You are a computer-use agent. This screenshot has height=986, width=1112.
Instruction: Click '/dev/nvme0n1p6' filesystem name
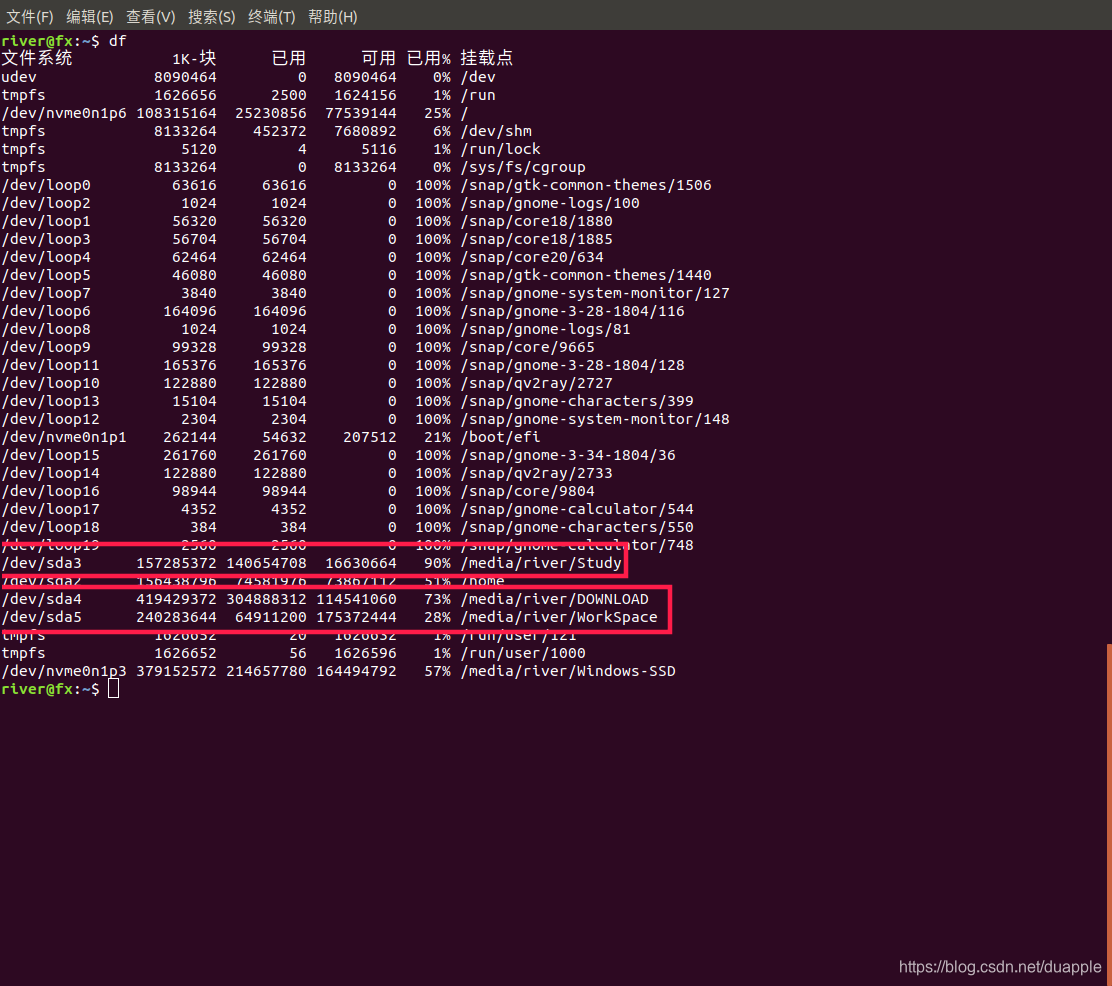[x=64, y=113]
